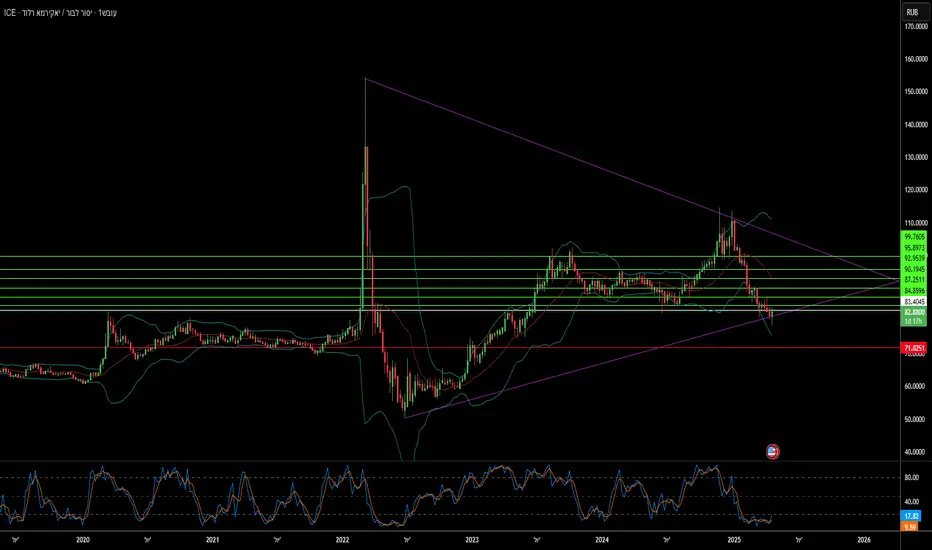The height and width of the screenshot is (550, 932).
Task: Click the white 83.4045 price label
Action: pos(914,302)
